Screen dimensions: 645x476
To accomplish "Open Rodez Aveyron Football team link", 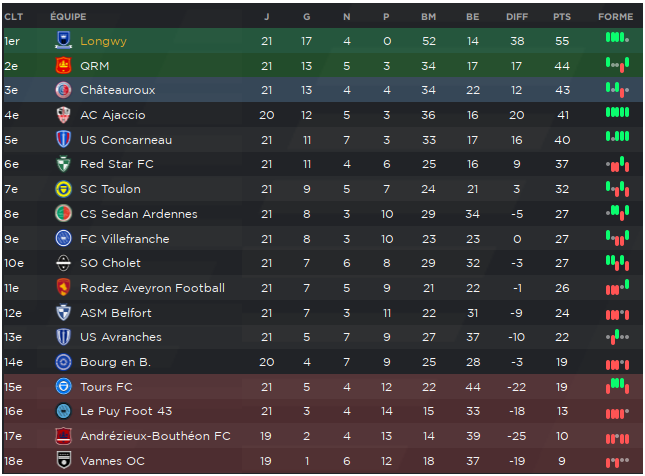I will point(153,288).
